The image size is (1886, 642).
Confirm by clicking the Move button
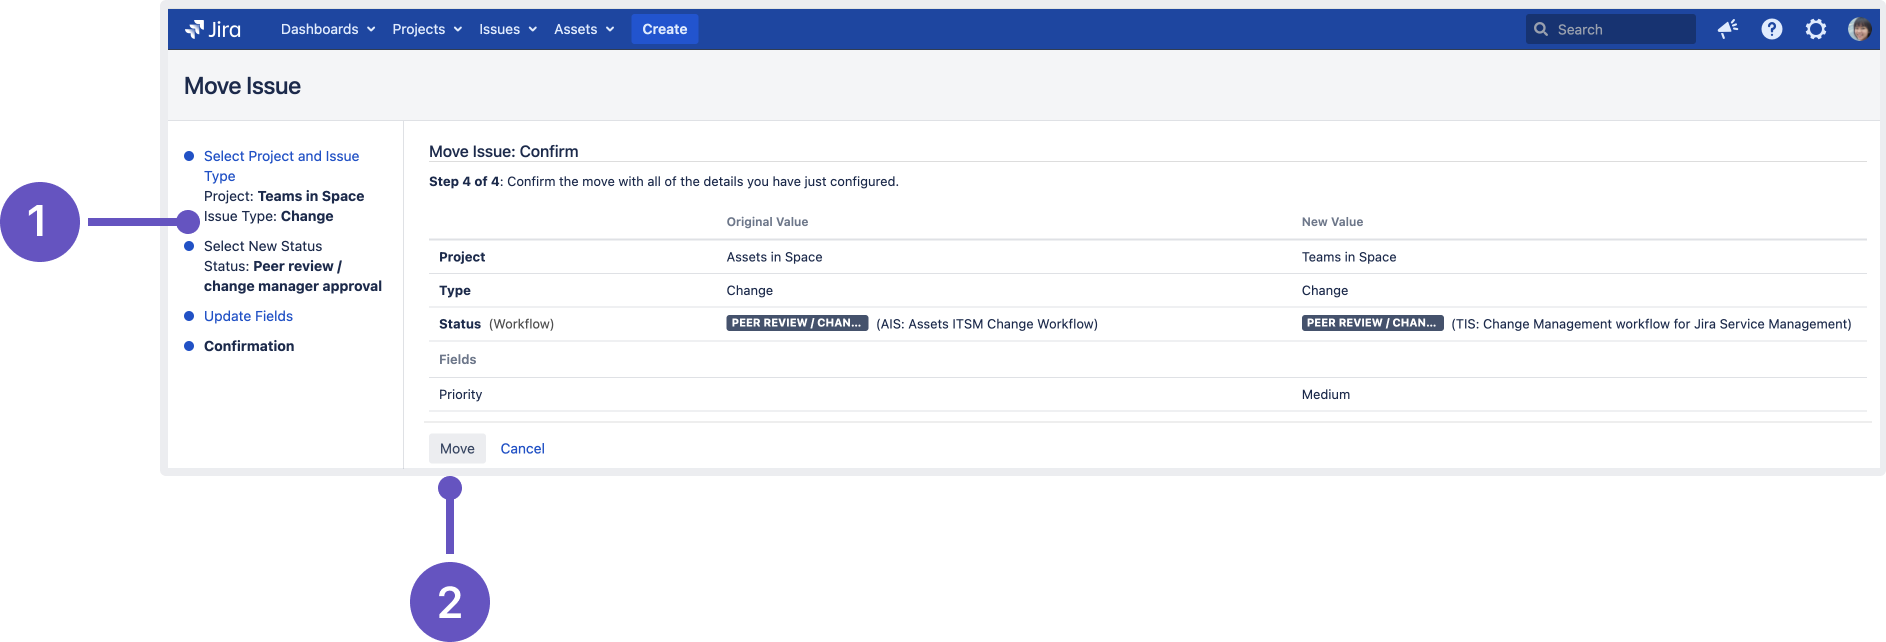pos(457,448)
